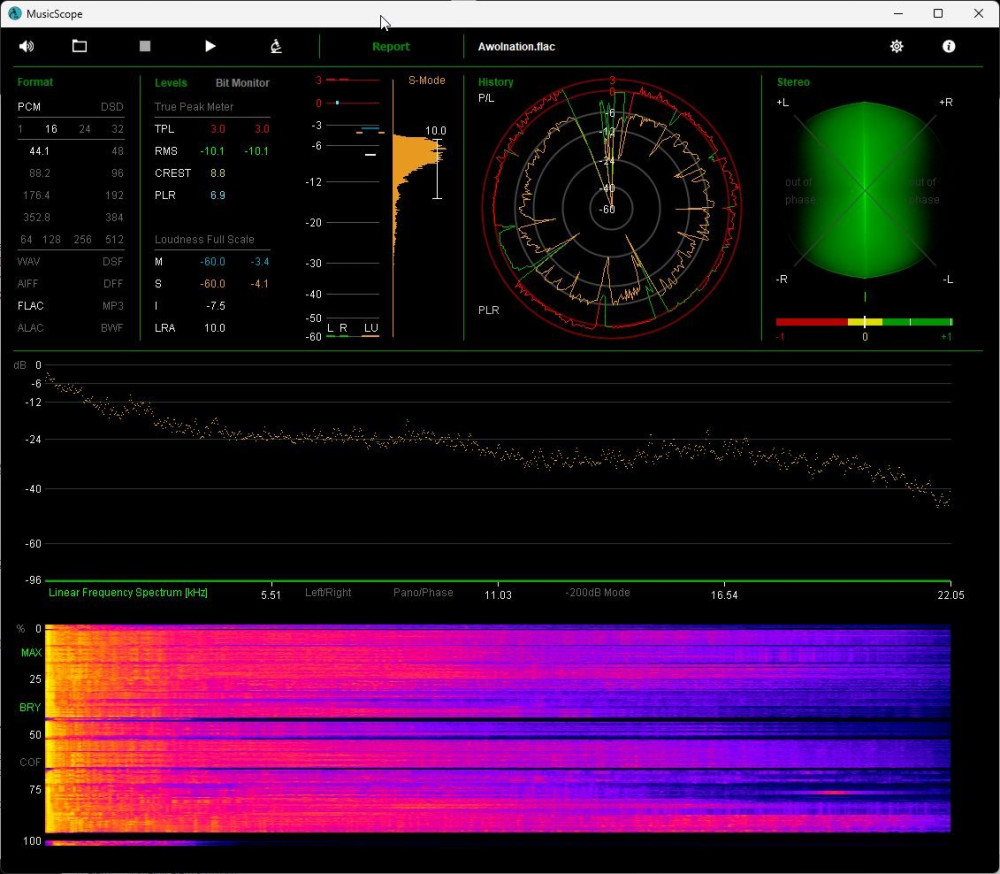Click the integrated loudness -7.5 value
This screenshot has height=874, width=1000.
pyautogui.click(x=216, y=306)
